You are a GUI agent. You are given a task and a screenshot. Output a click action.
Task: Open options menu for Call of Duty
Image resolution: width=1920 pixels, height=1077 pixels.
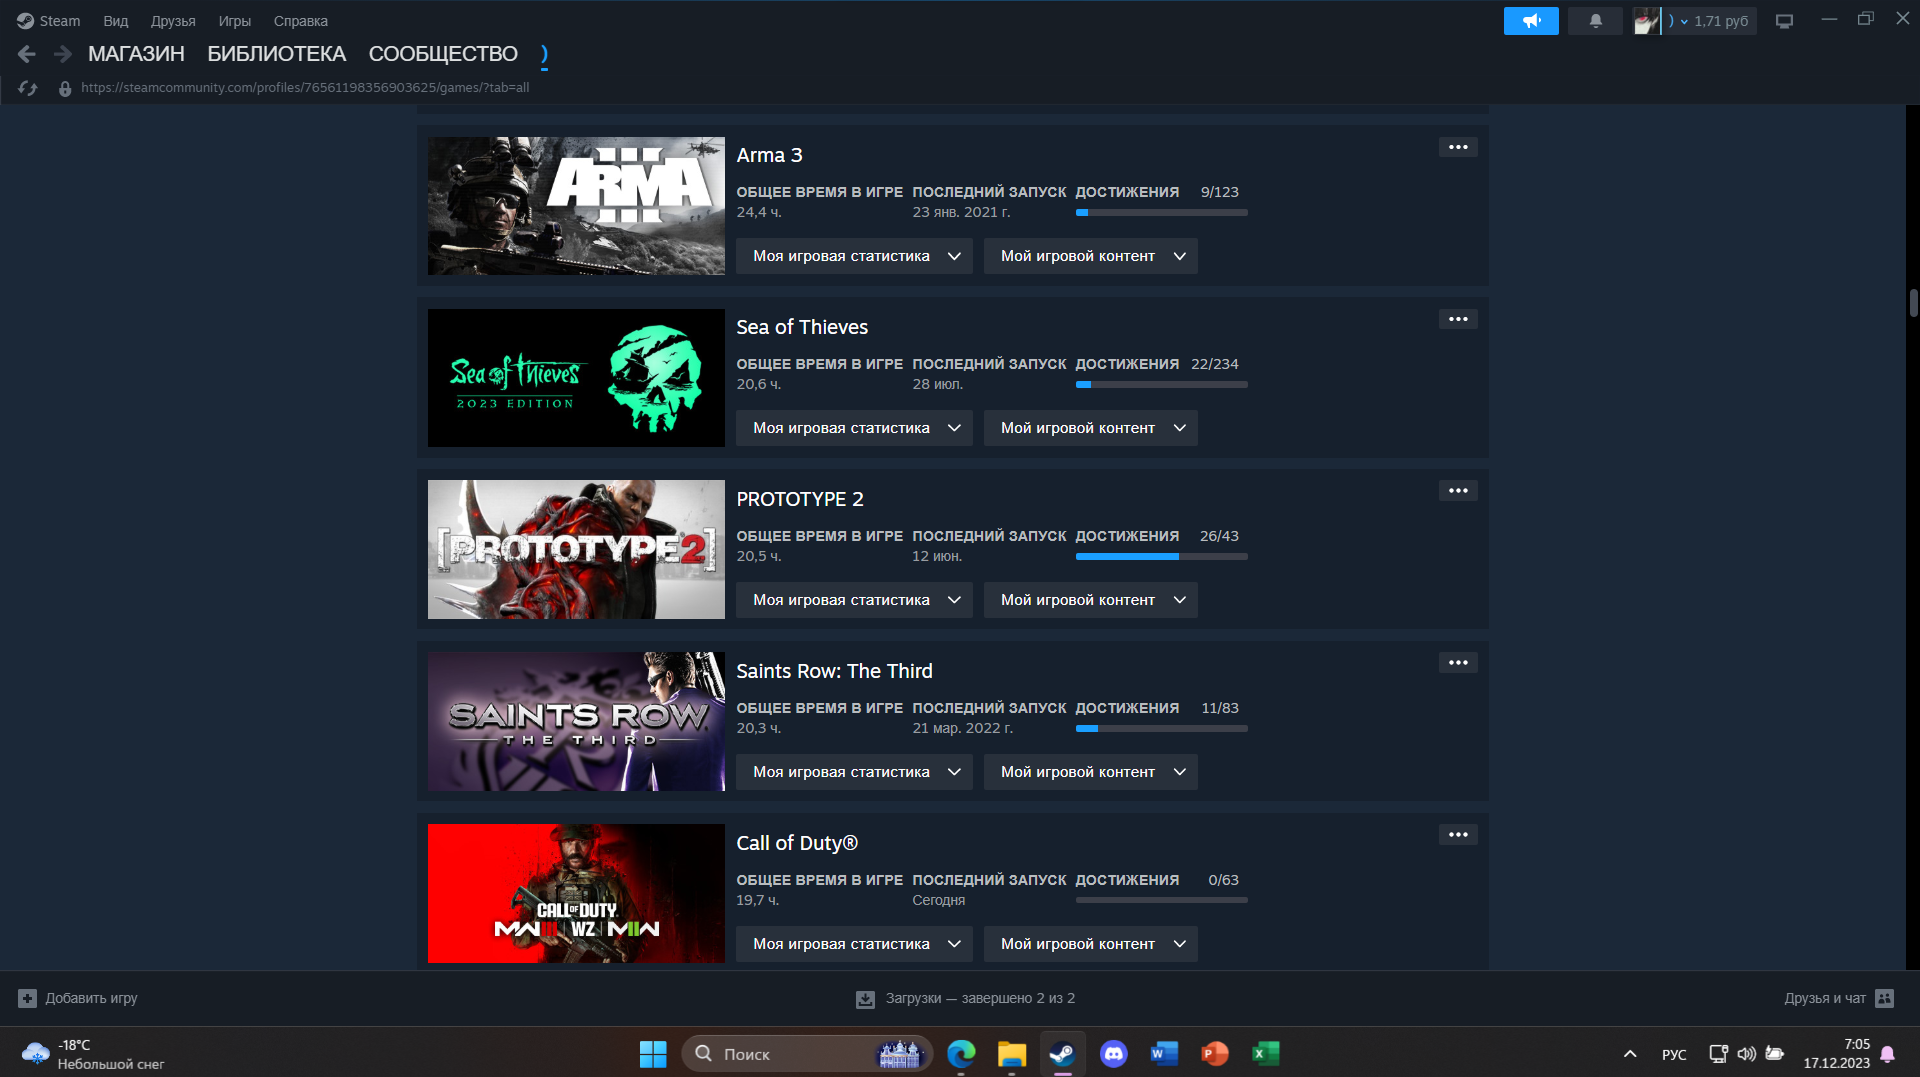tap(1458, 835)
